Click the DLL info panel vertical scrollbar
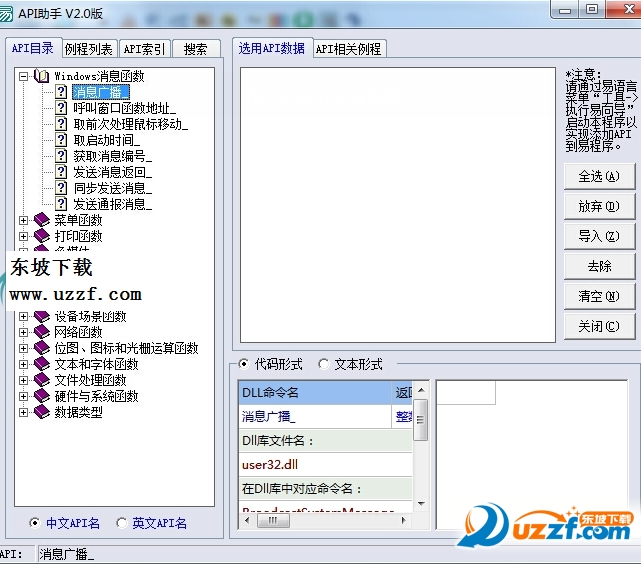641x564 pixels. click(x=421, y=450)
